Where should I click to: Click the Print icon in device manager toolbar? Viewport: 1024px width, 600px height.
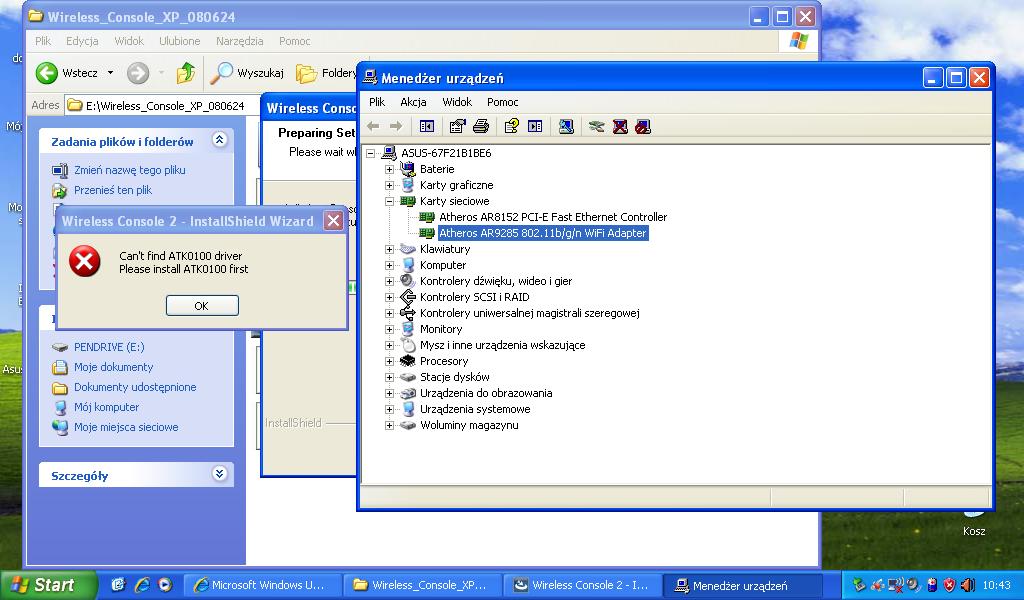tap(481, 127)
